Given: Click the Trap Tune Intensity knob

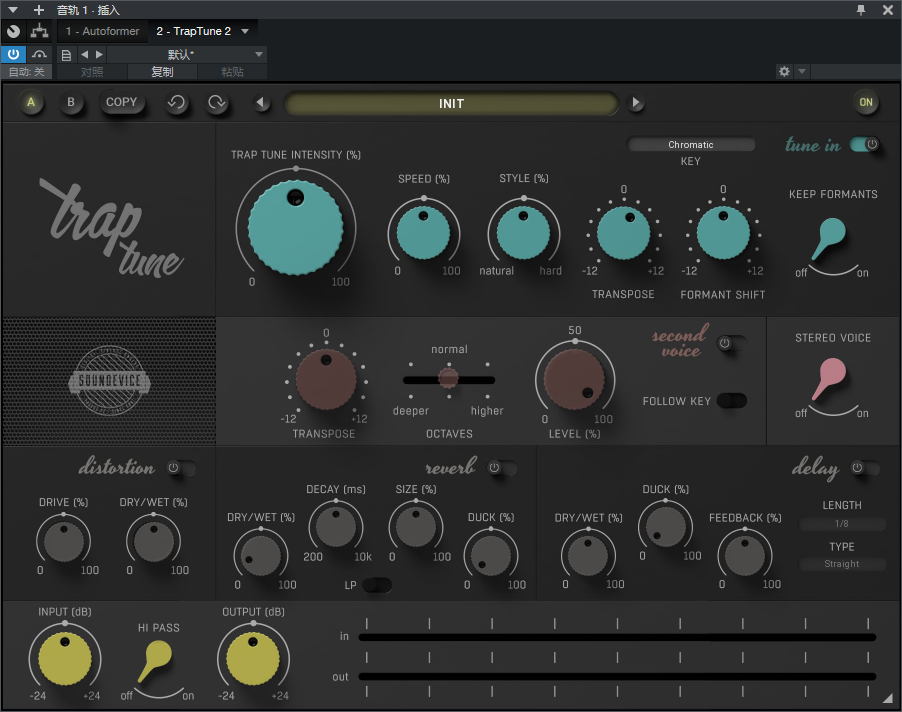Looking at the screenshot, I should pyautogui.click(x=296, y=227).
